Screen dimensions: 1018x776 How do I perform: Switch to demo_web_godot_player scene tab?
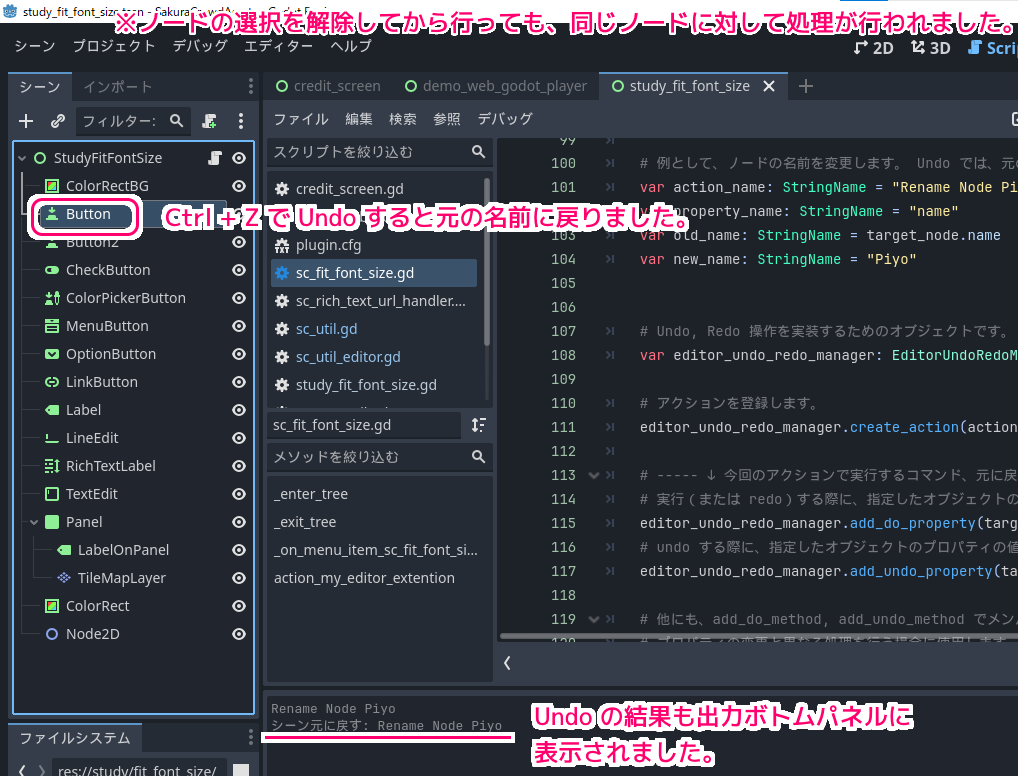click(496, 86)
